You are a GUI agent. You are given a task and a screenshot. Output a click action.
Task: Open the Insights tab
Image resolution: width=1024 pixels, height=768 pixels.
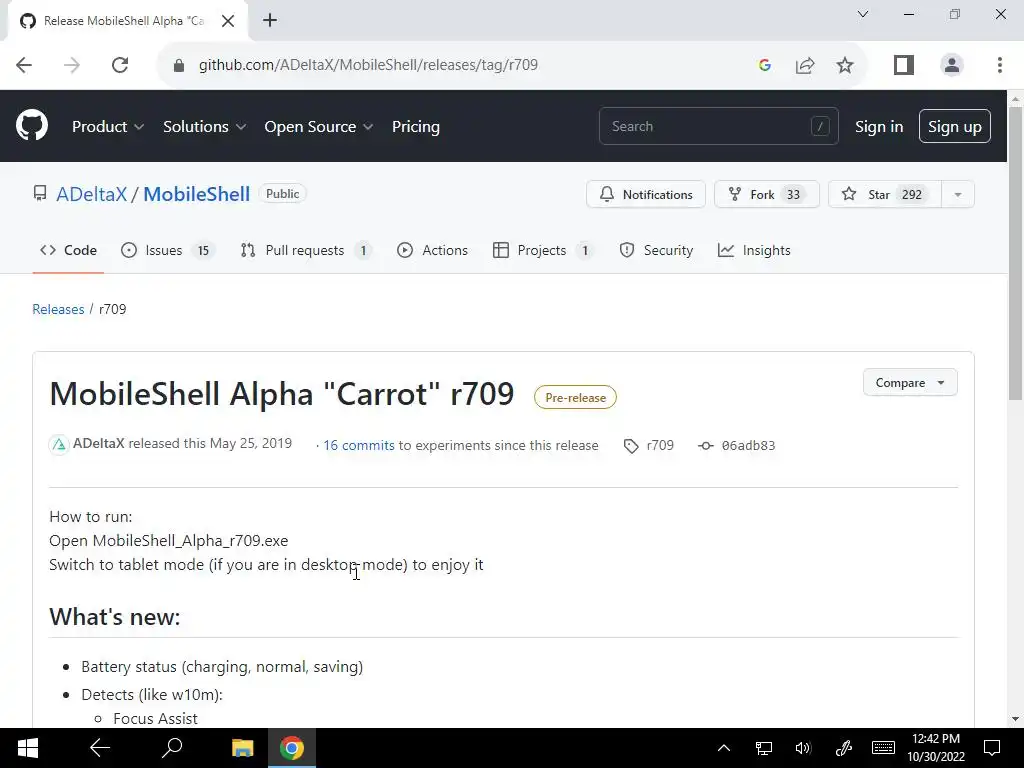754,250
